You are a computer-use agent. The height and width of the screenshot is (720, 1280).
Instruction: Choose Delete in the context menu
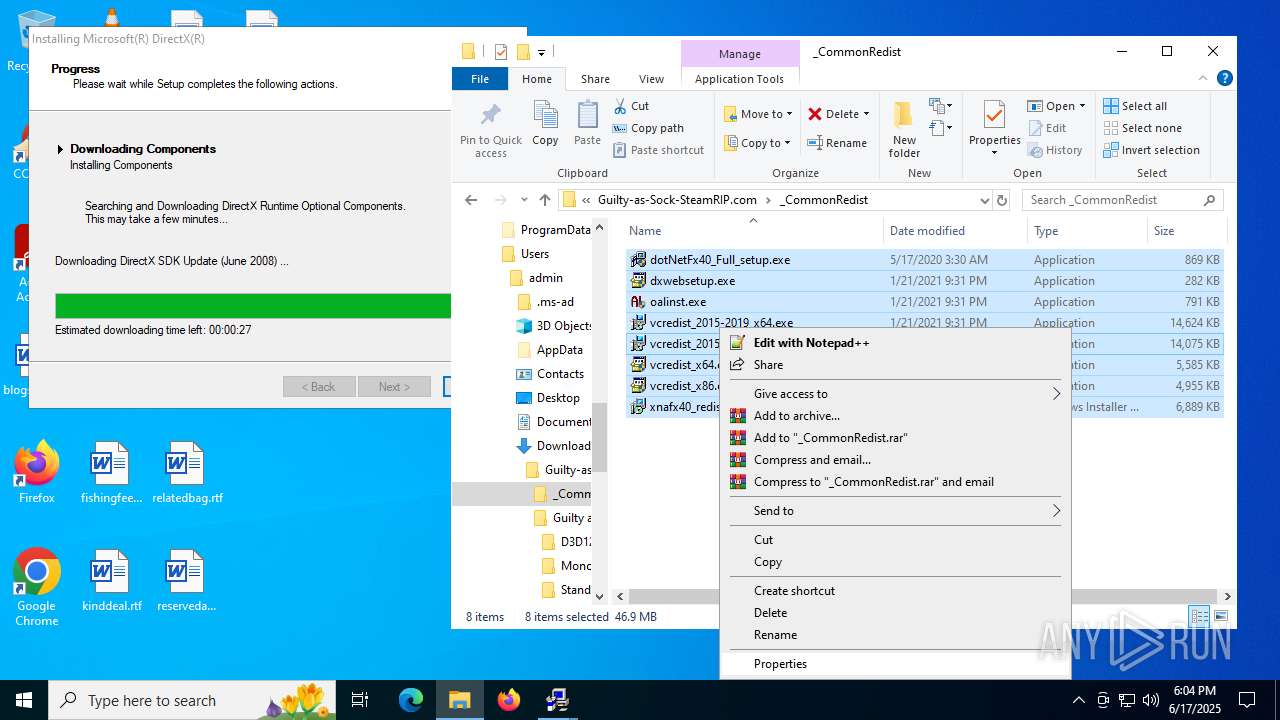coord(895,613)
